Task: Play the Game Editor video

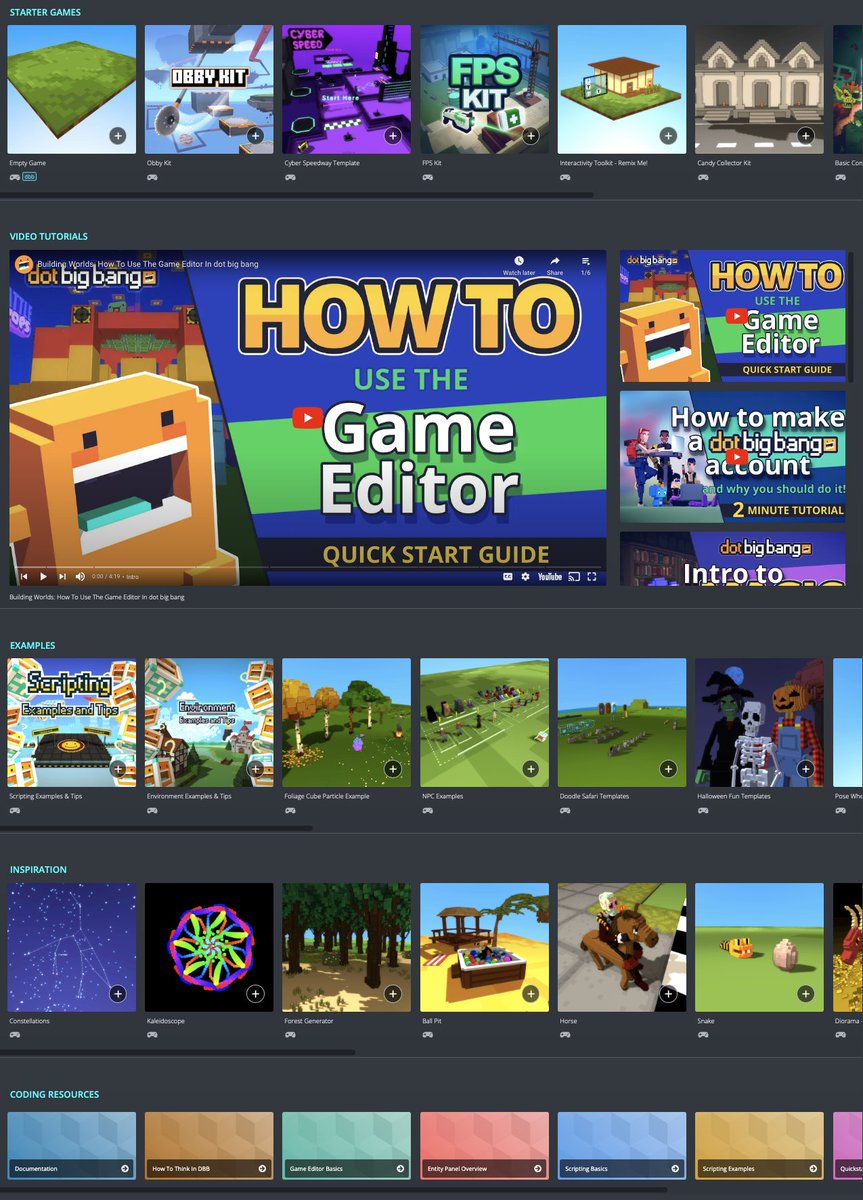Action: [x=43, y=577]
